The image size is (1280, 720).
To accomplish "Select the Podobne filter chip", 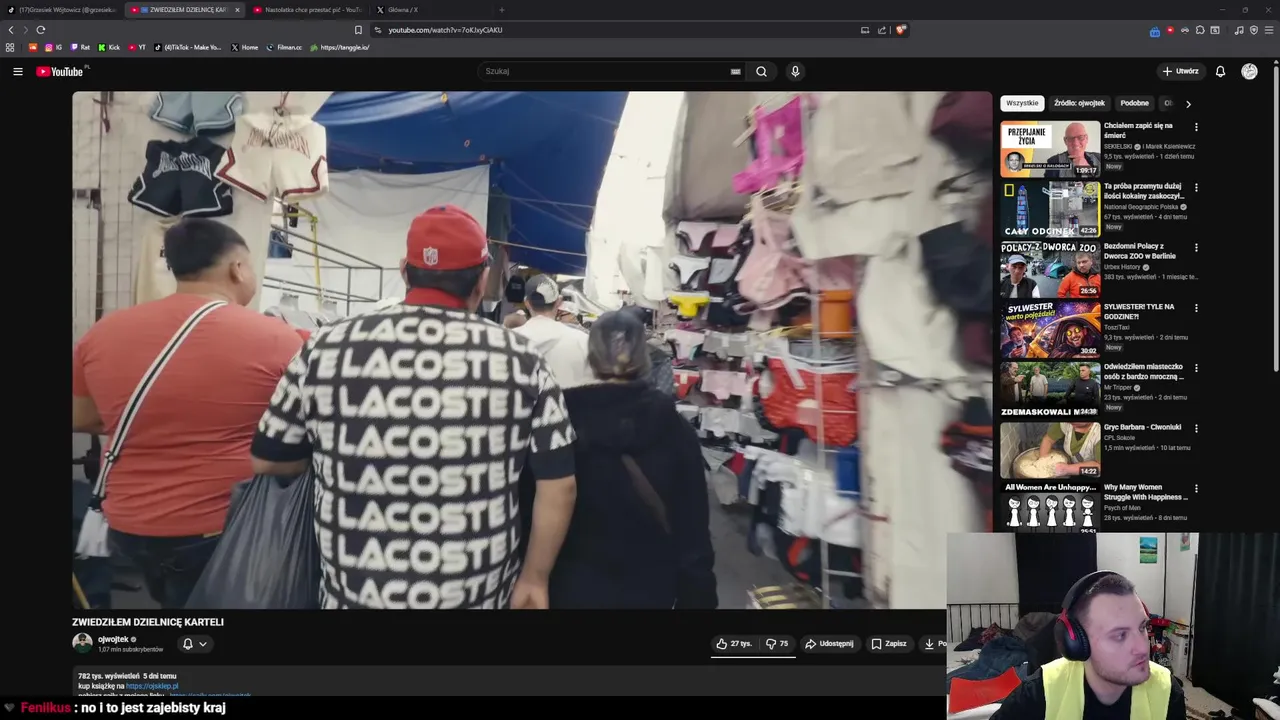I will 1134,103.
